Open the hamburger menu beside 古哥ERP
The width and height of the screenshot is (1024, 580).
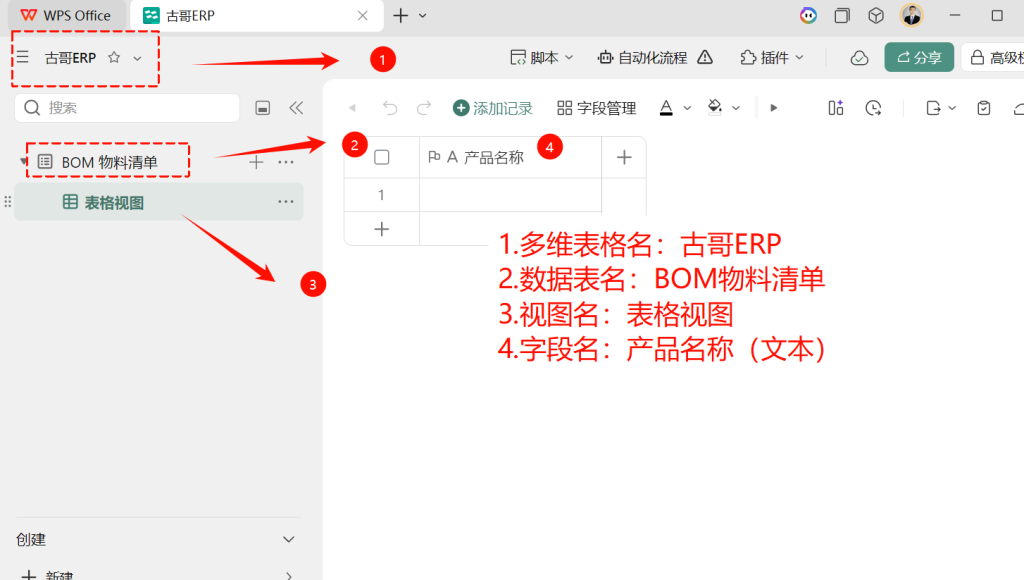(23, 57)
